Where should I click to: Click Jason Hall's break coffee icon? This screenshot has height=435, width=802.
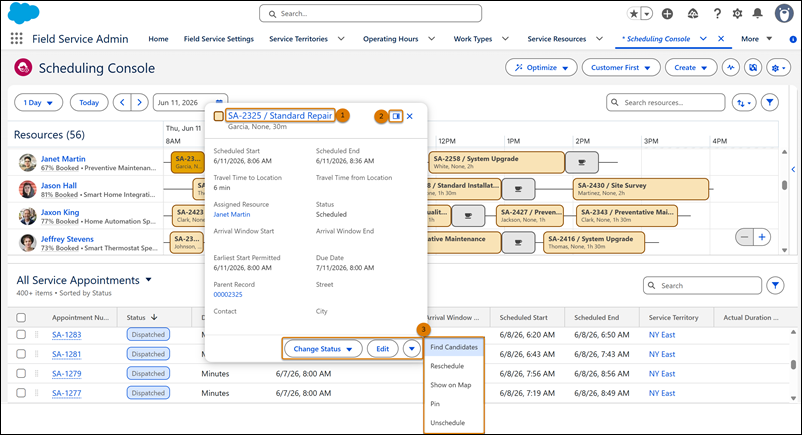click(x=518, y=189)
